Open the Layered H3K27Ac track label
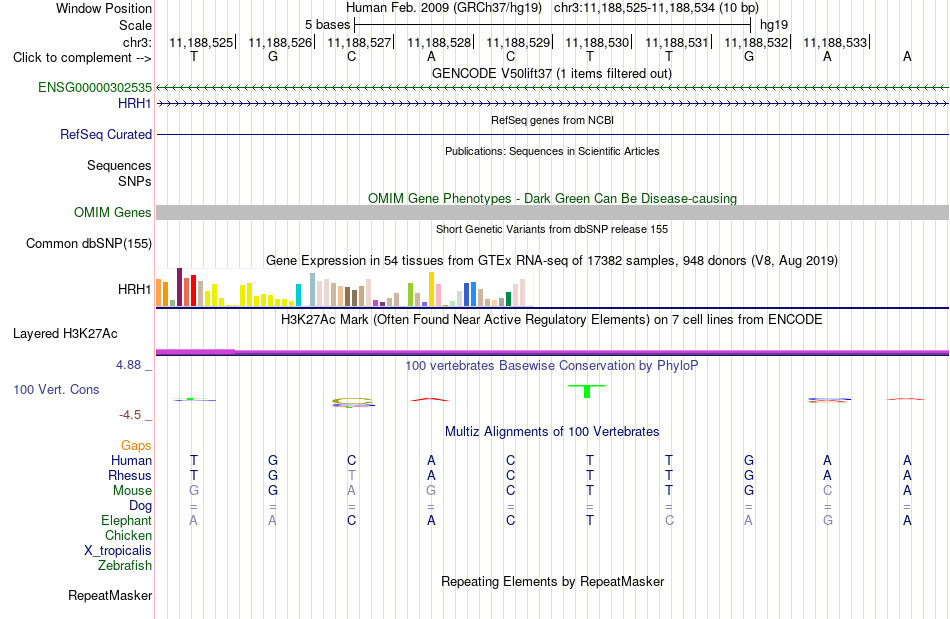Viewport: 950px width, 619px height. click(65, 334)
